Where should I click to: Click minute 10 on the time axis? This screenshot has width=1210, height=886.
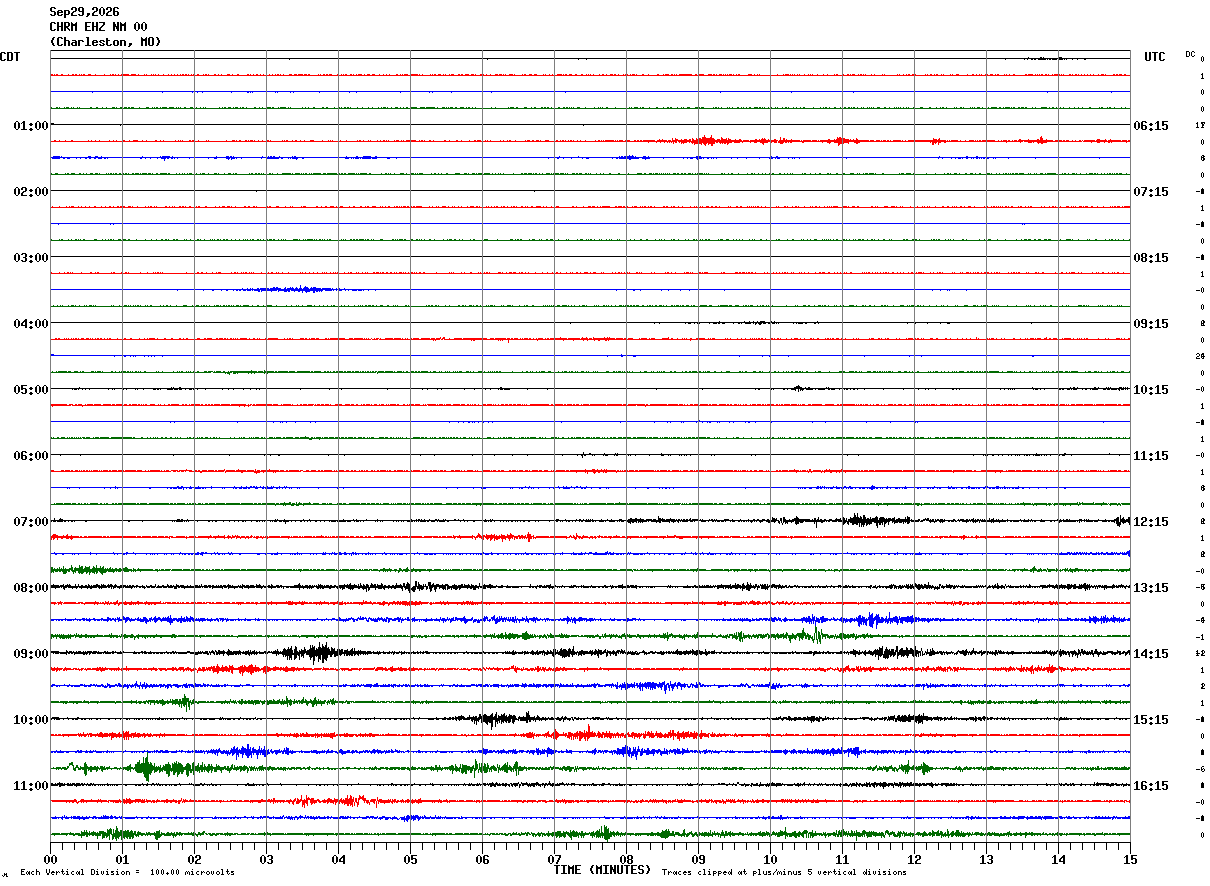(770, 859)
